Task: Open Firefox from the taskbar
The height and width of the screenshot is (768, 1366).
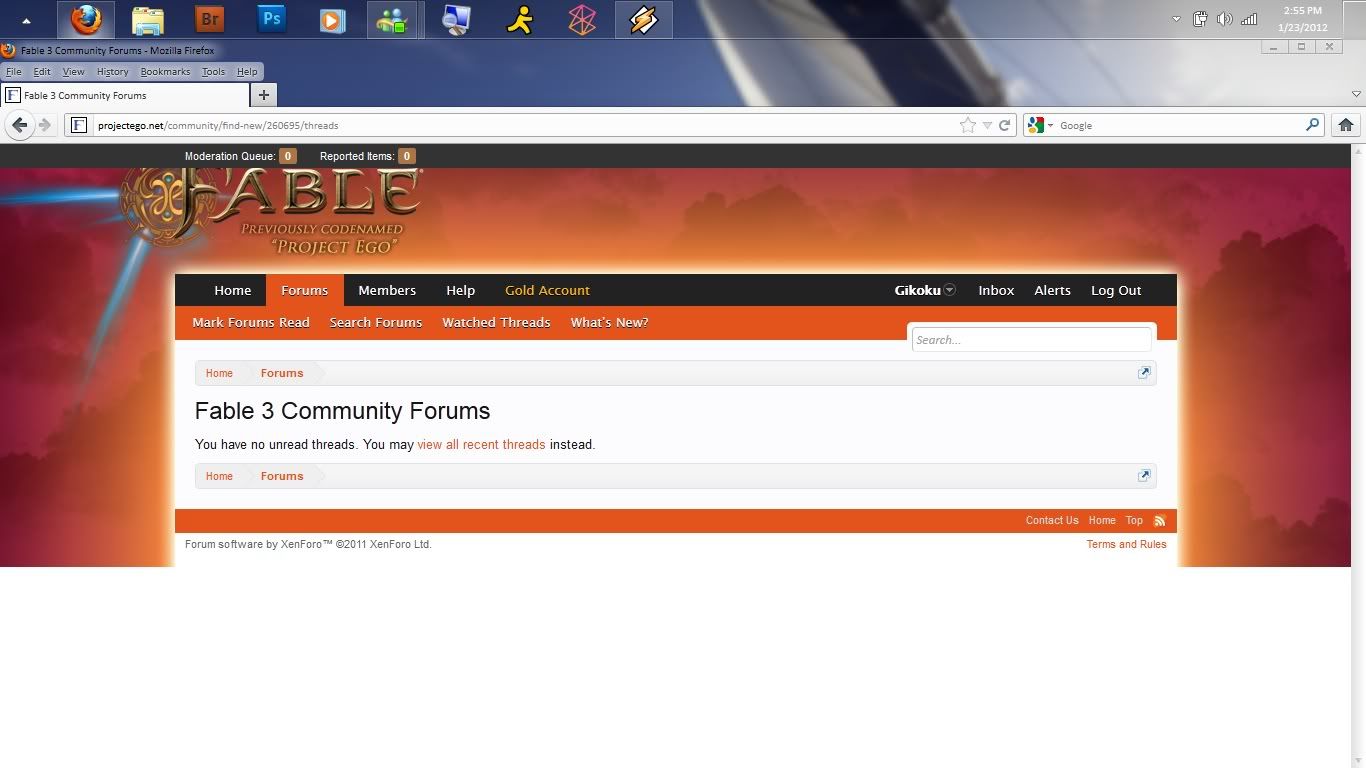Action: pyautogui.click(x=86, y=19)
